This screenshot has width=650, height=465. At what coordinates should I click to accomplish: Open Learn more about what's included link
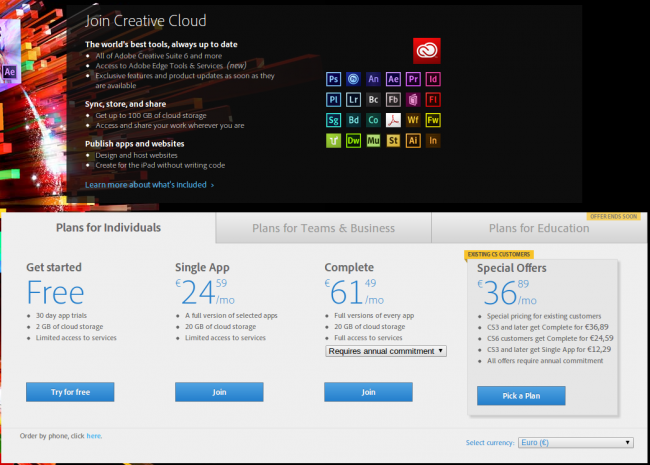(150, 185)
